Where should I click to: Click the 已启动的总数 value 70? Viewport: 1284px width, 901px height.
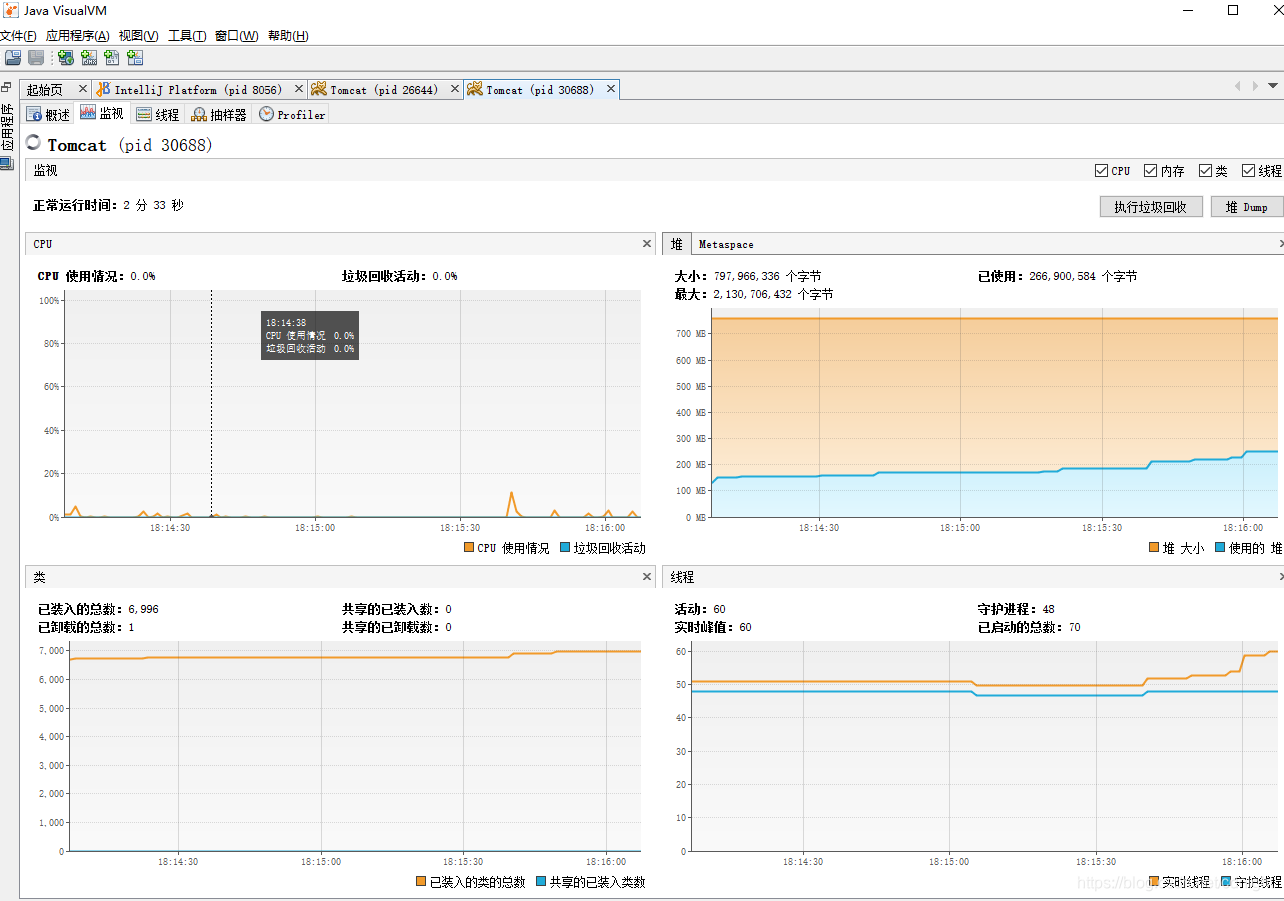coord(1074,628)
